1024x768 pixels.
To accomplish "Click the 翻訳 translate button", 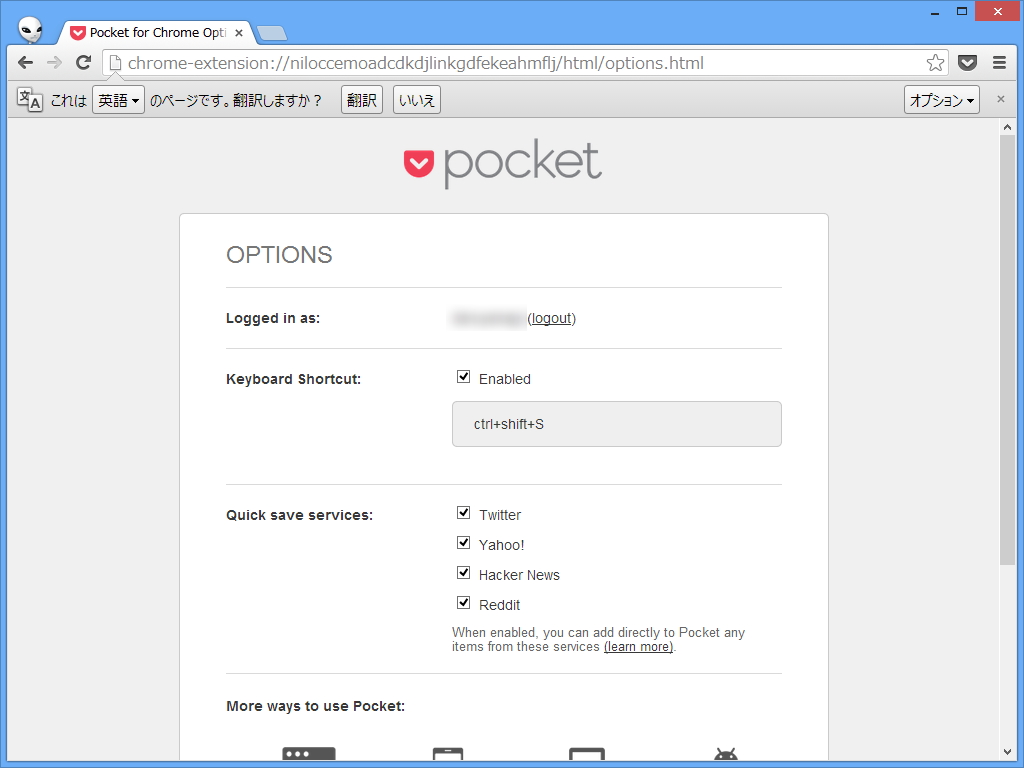I will [x=362, y=100].
